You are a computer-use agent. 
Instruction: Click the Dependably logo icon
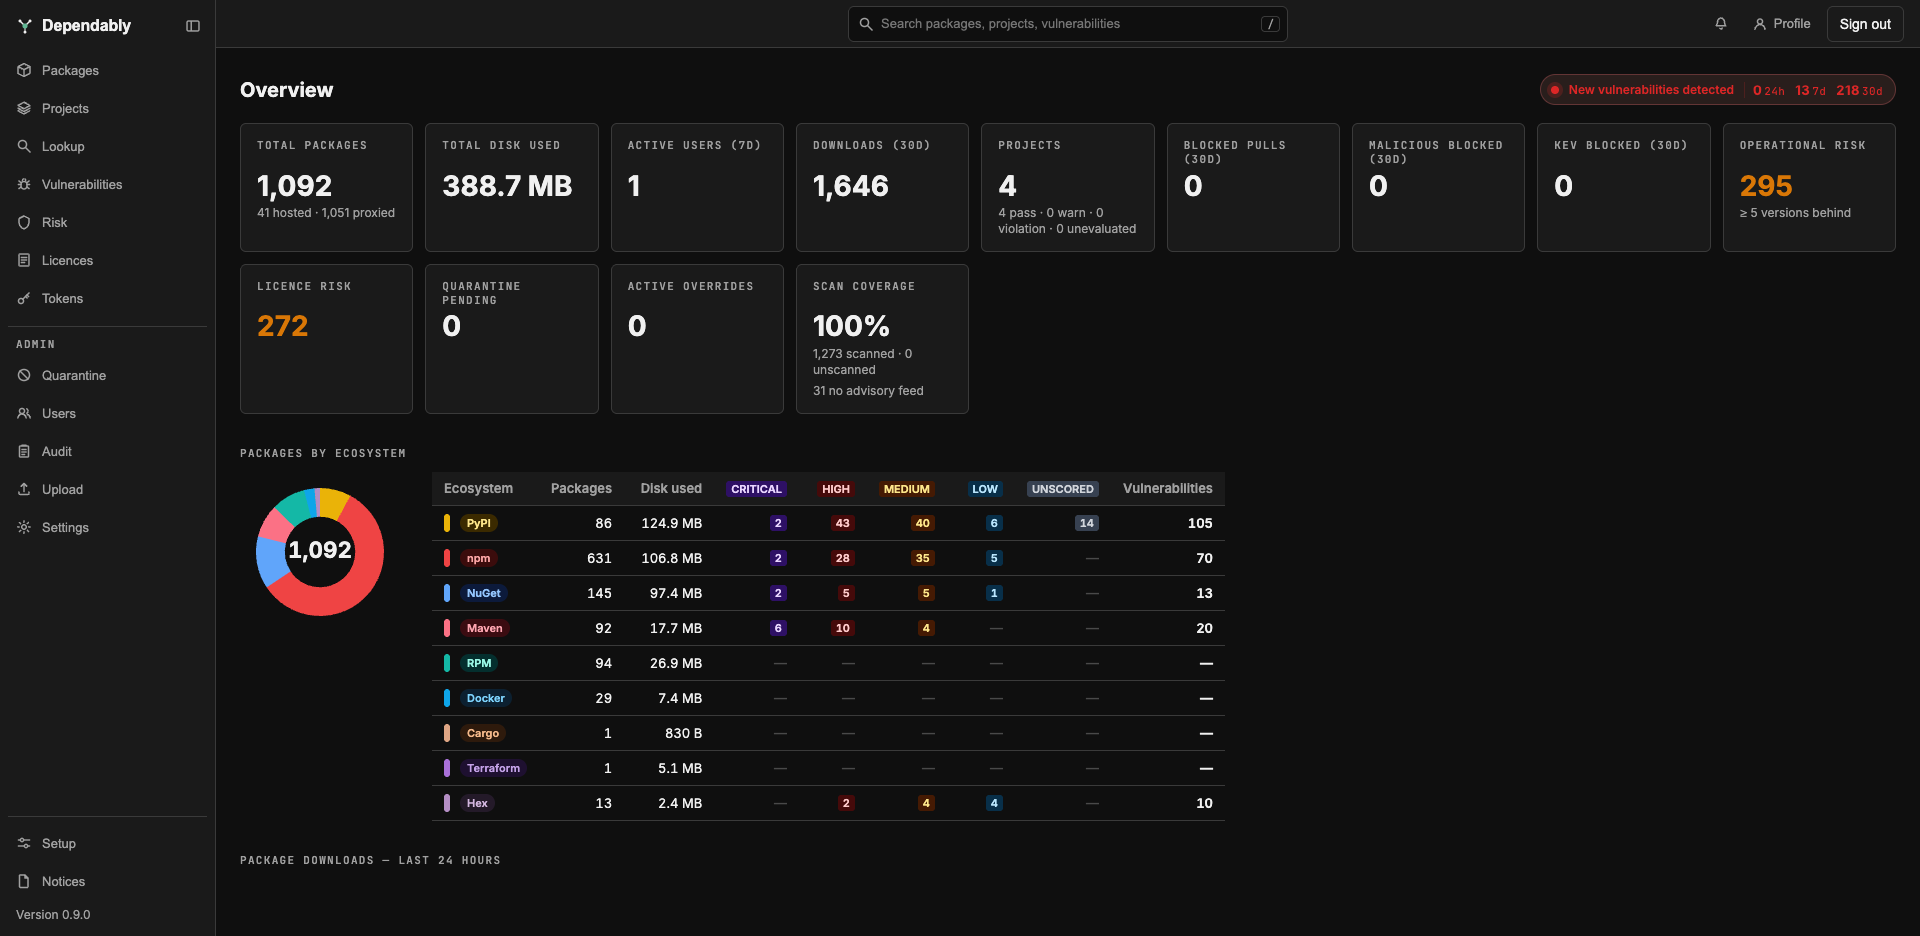24,26
